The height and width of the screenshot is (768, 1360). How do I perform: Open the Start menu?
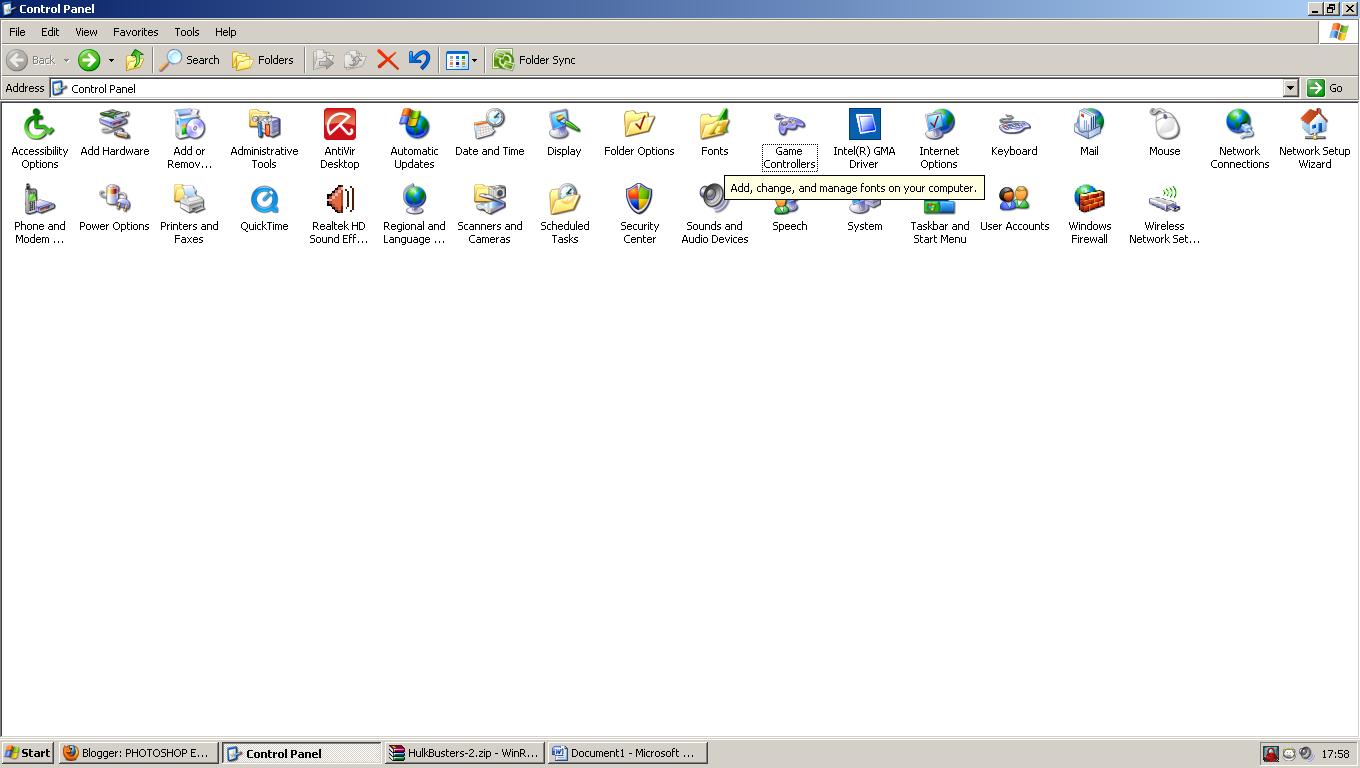click(x=28, y=753)
